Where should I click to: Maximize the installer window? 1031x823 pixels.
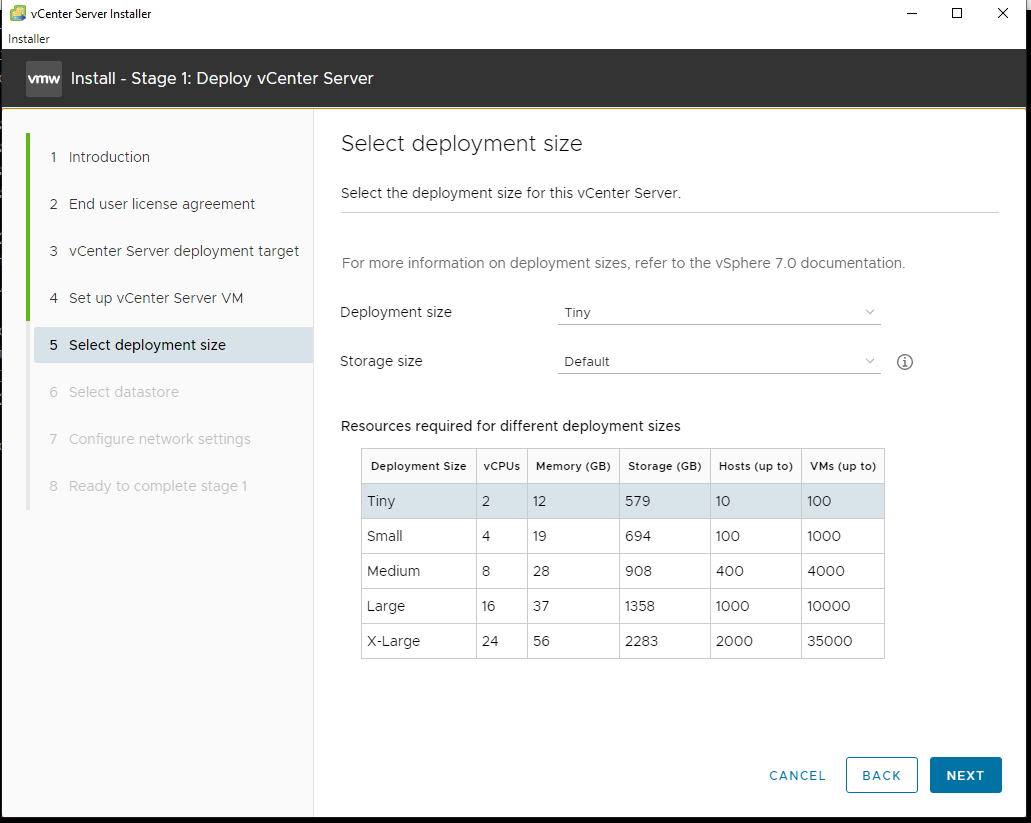pyautogui.click(x=957, y=13)
